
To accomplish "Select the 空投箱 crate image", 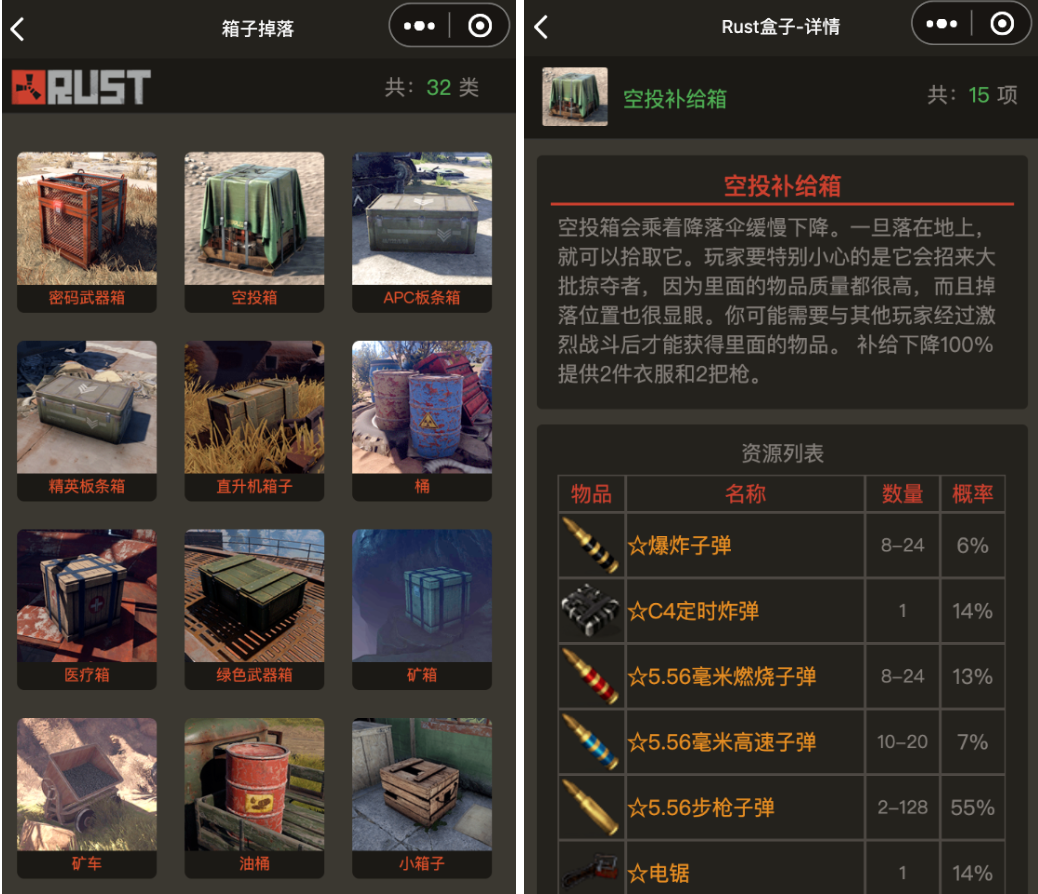I will pos(254,219).
